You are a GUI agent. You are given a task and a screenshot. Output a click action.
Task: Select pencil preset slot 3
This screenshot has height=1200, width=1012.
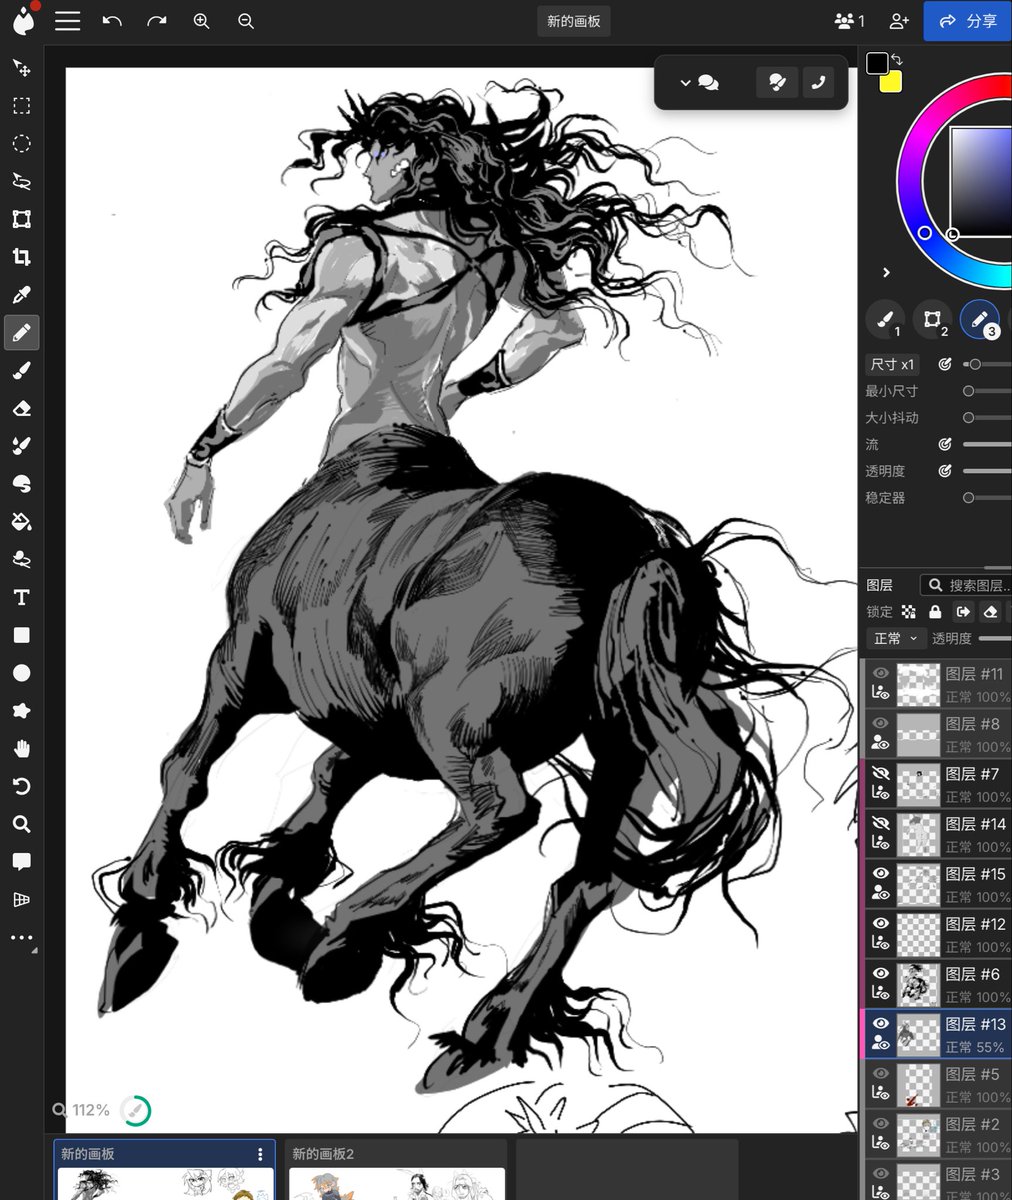[x=980, y=320]
